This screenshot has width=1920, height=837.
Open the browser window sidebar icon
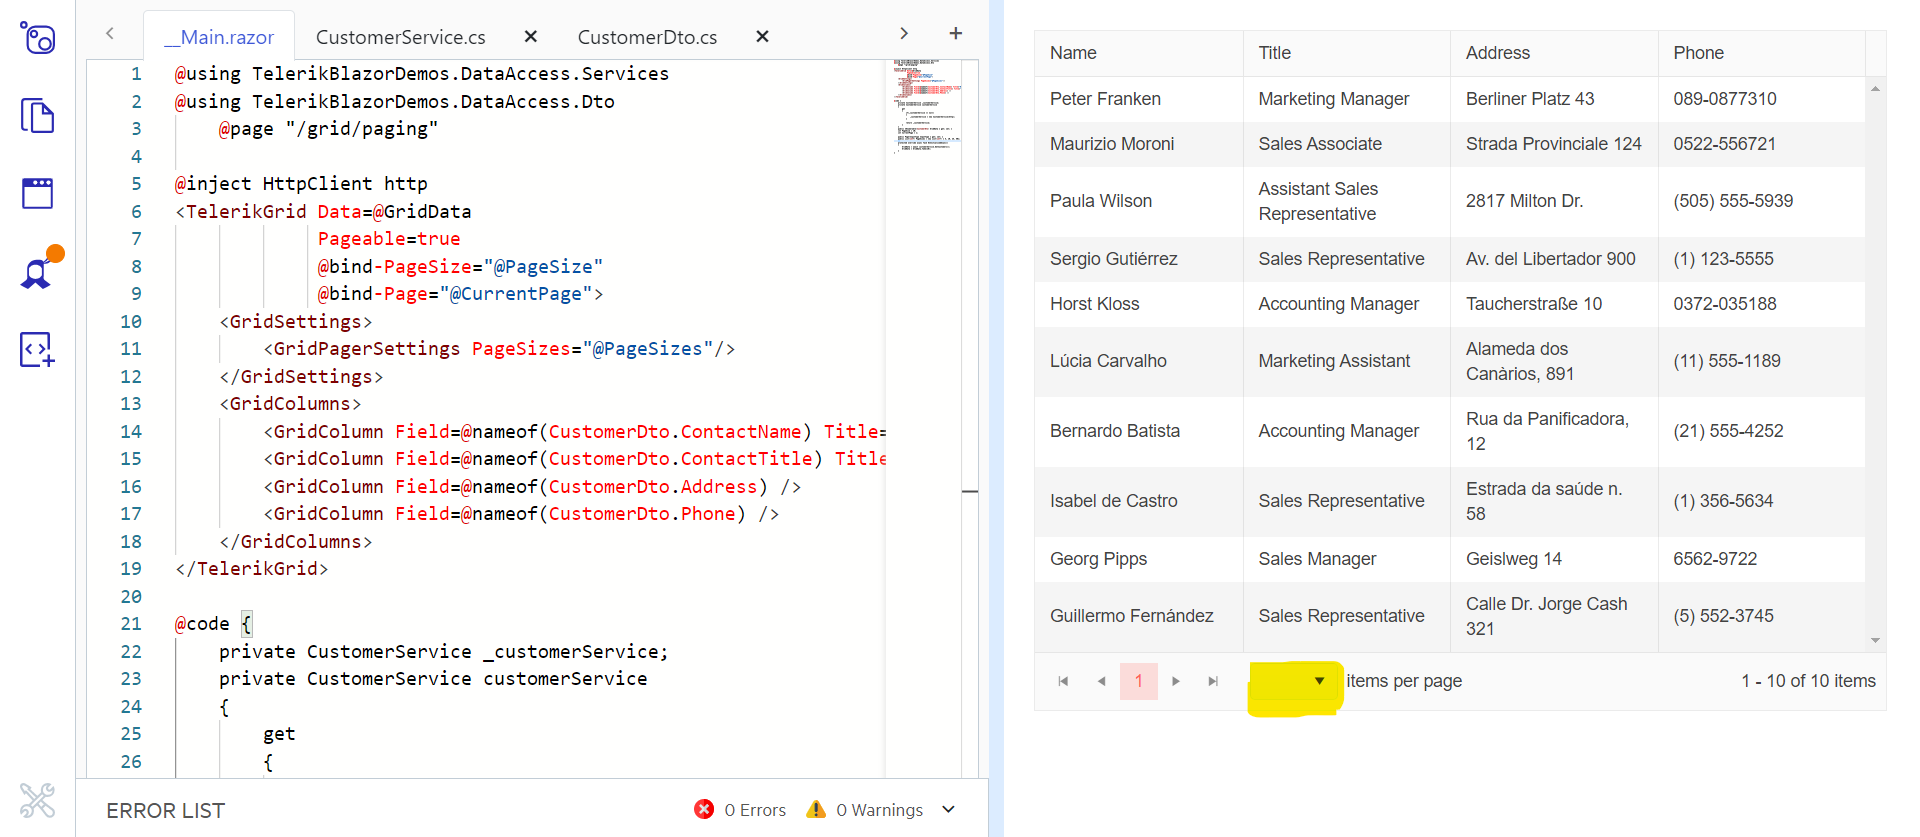click(38, 193)
